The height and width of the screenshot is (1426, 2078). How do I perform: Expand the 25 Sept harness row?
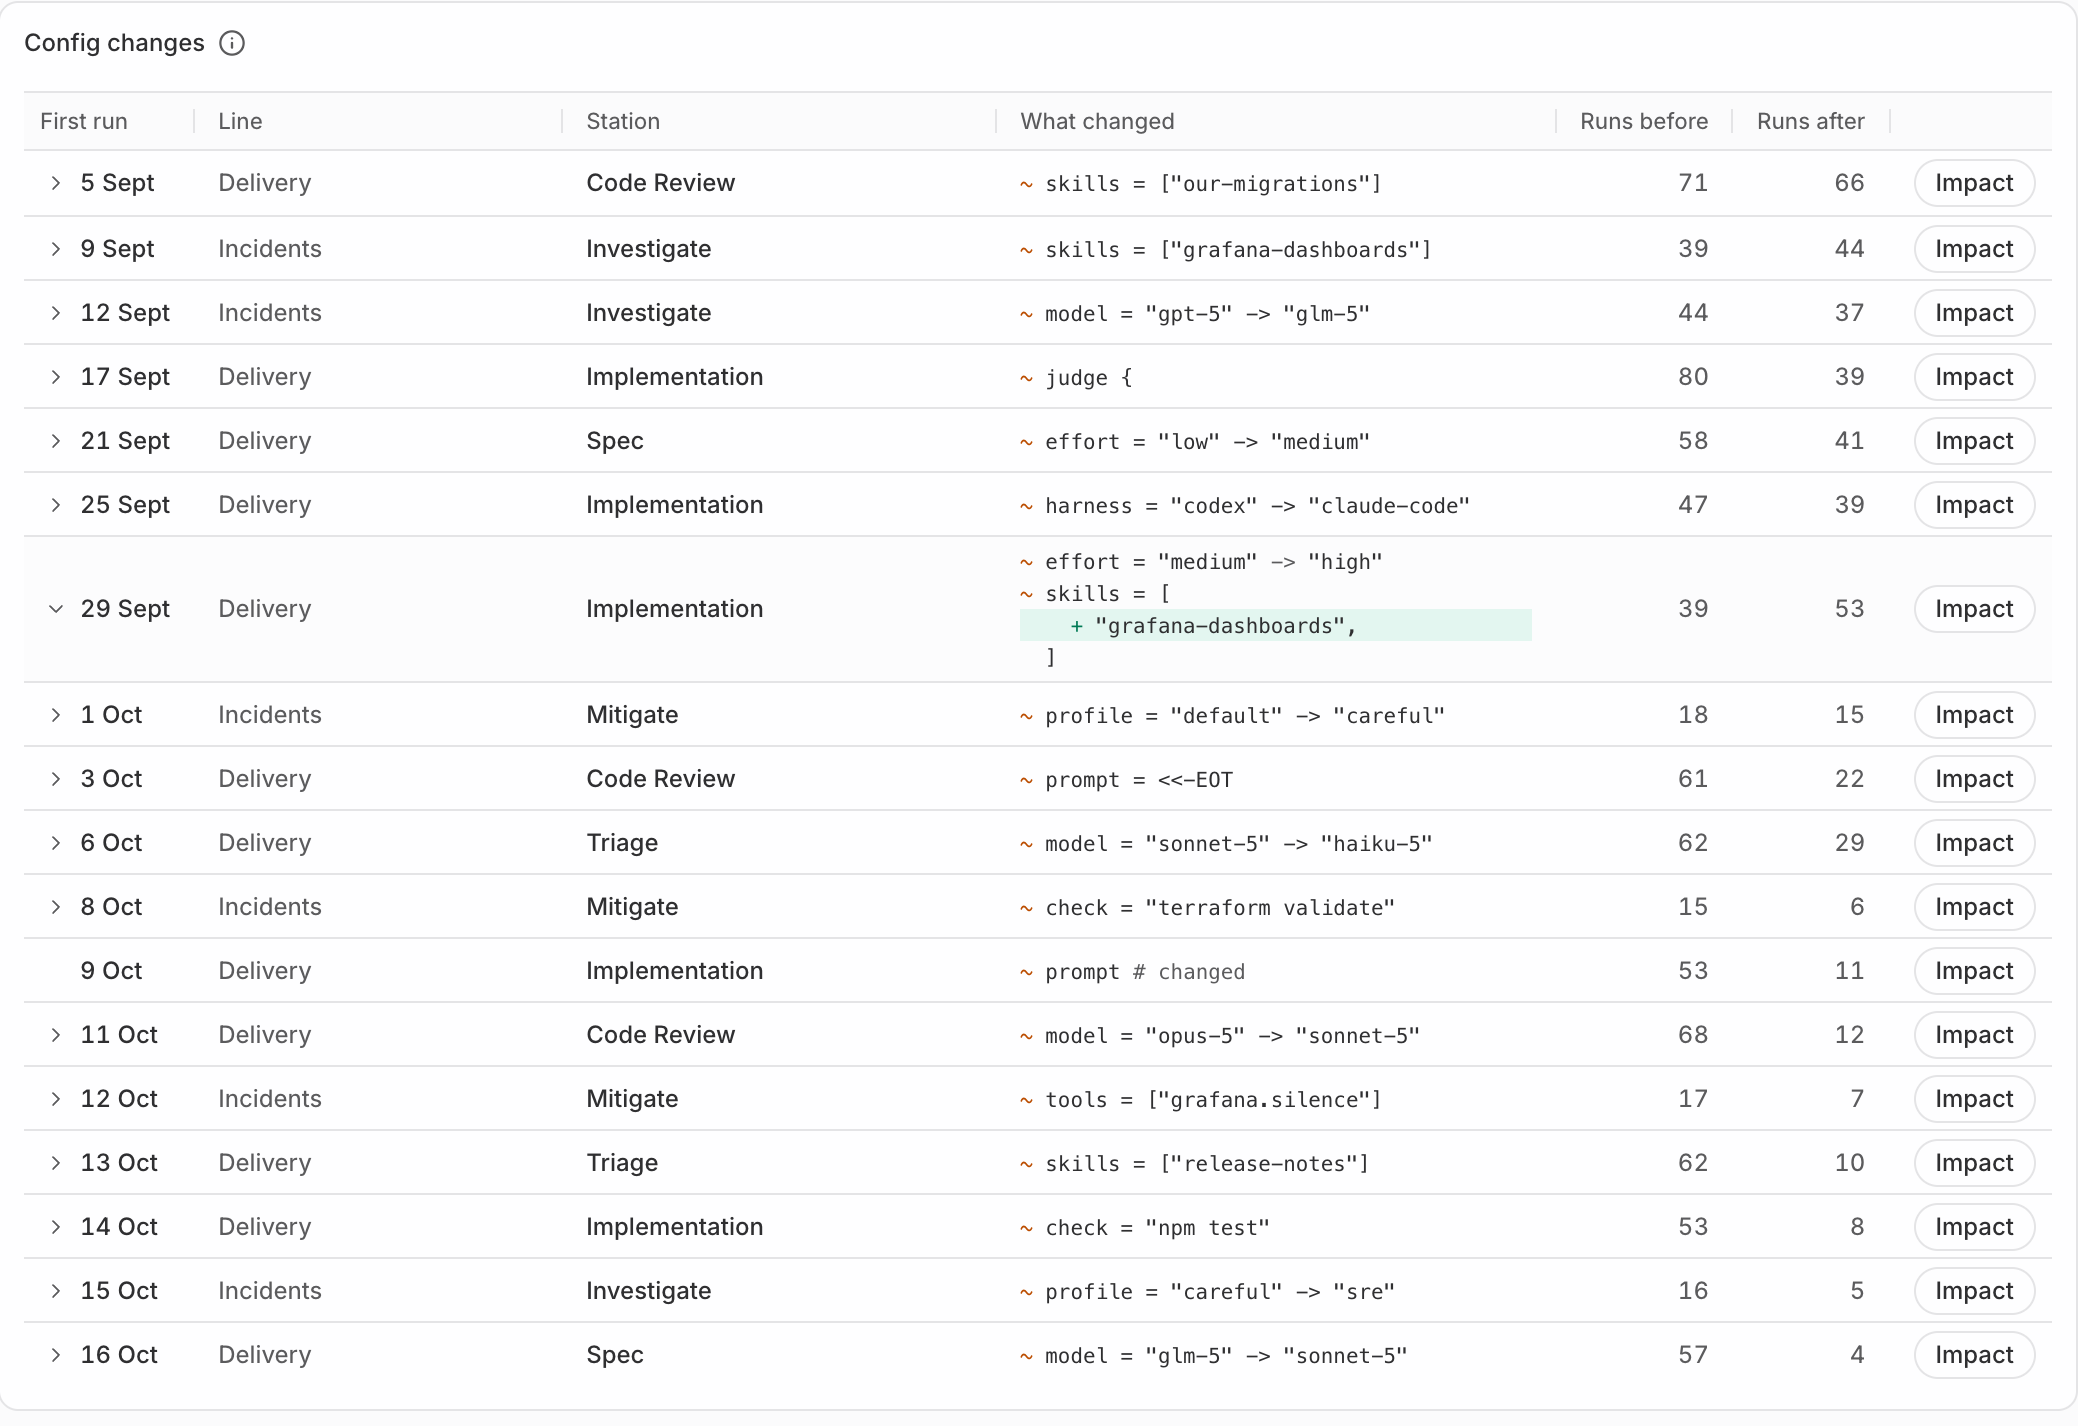pos(56,505)
